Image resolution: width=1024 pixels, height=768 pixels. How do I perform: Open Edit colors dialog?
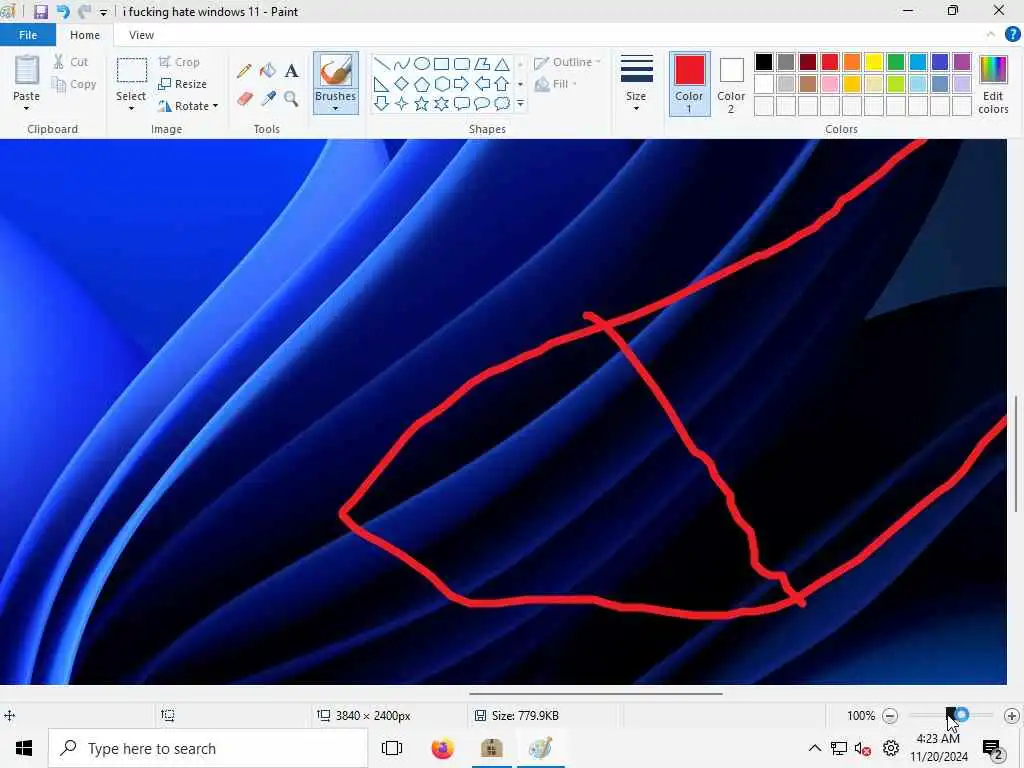[x=993, y=84]
